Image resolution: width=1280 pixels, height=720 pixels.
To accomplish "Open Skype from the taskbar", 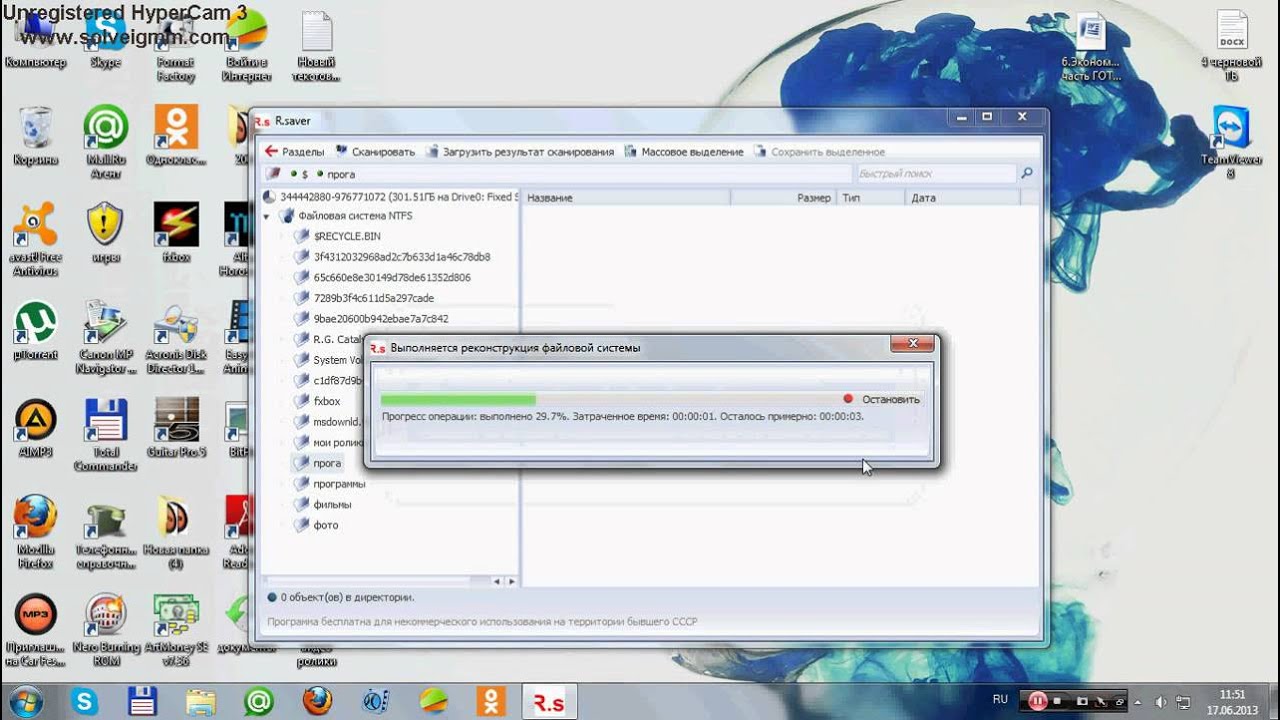I will pyautogui.click(x=83, y=701).
